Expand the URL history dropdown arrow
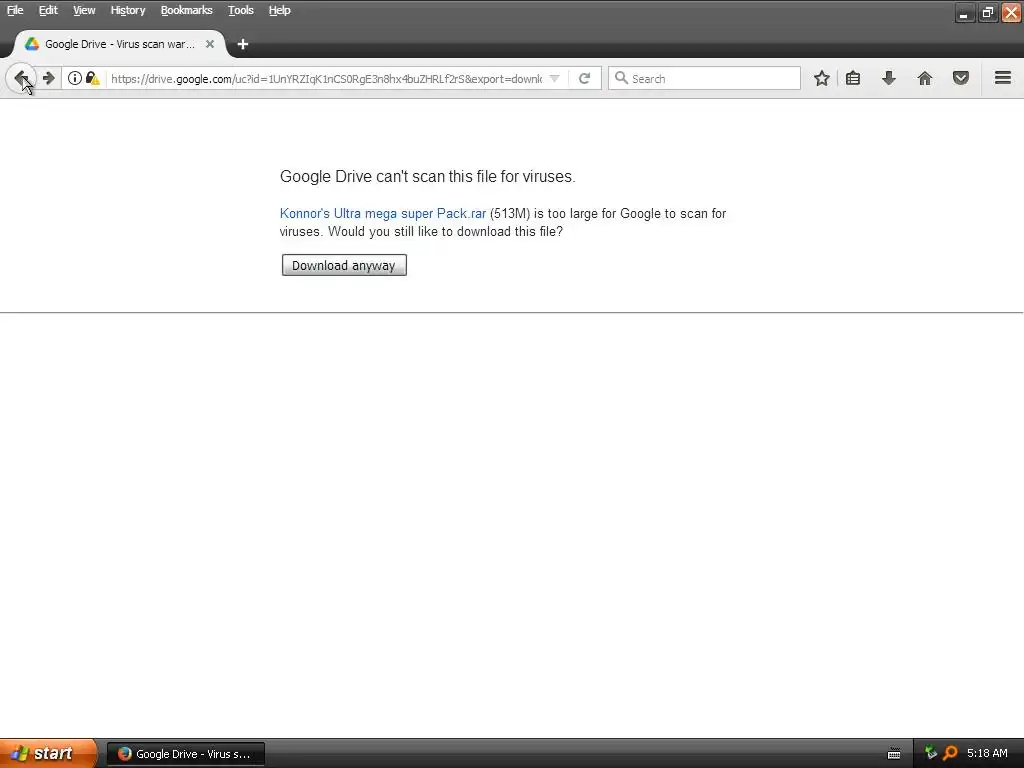This screenshot has height=768, width=1024. pyautogui.click(x=554, y=78)
